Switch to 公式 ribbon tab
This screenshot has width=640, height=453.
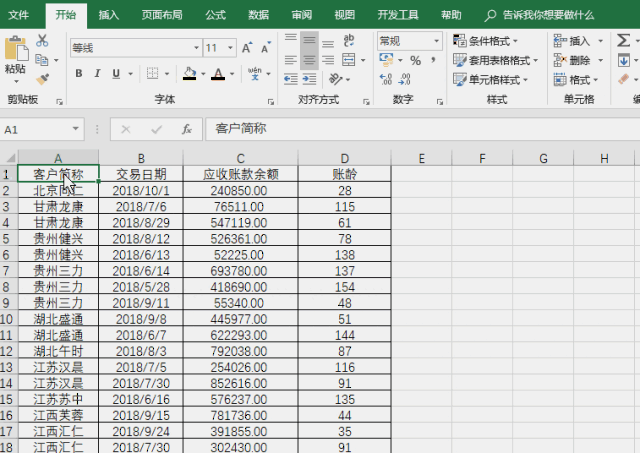pyautogui.click(x=216, y=15)
